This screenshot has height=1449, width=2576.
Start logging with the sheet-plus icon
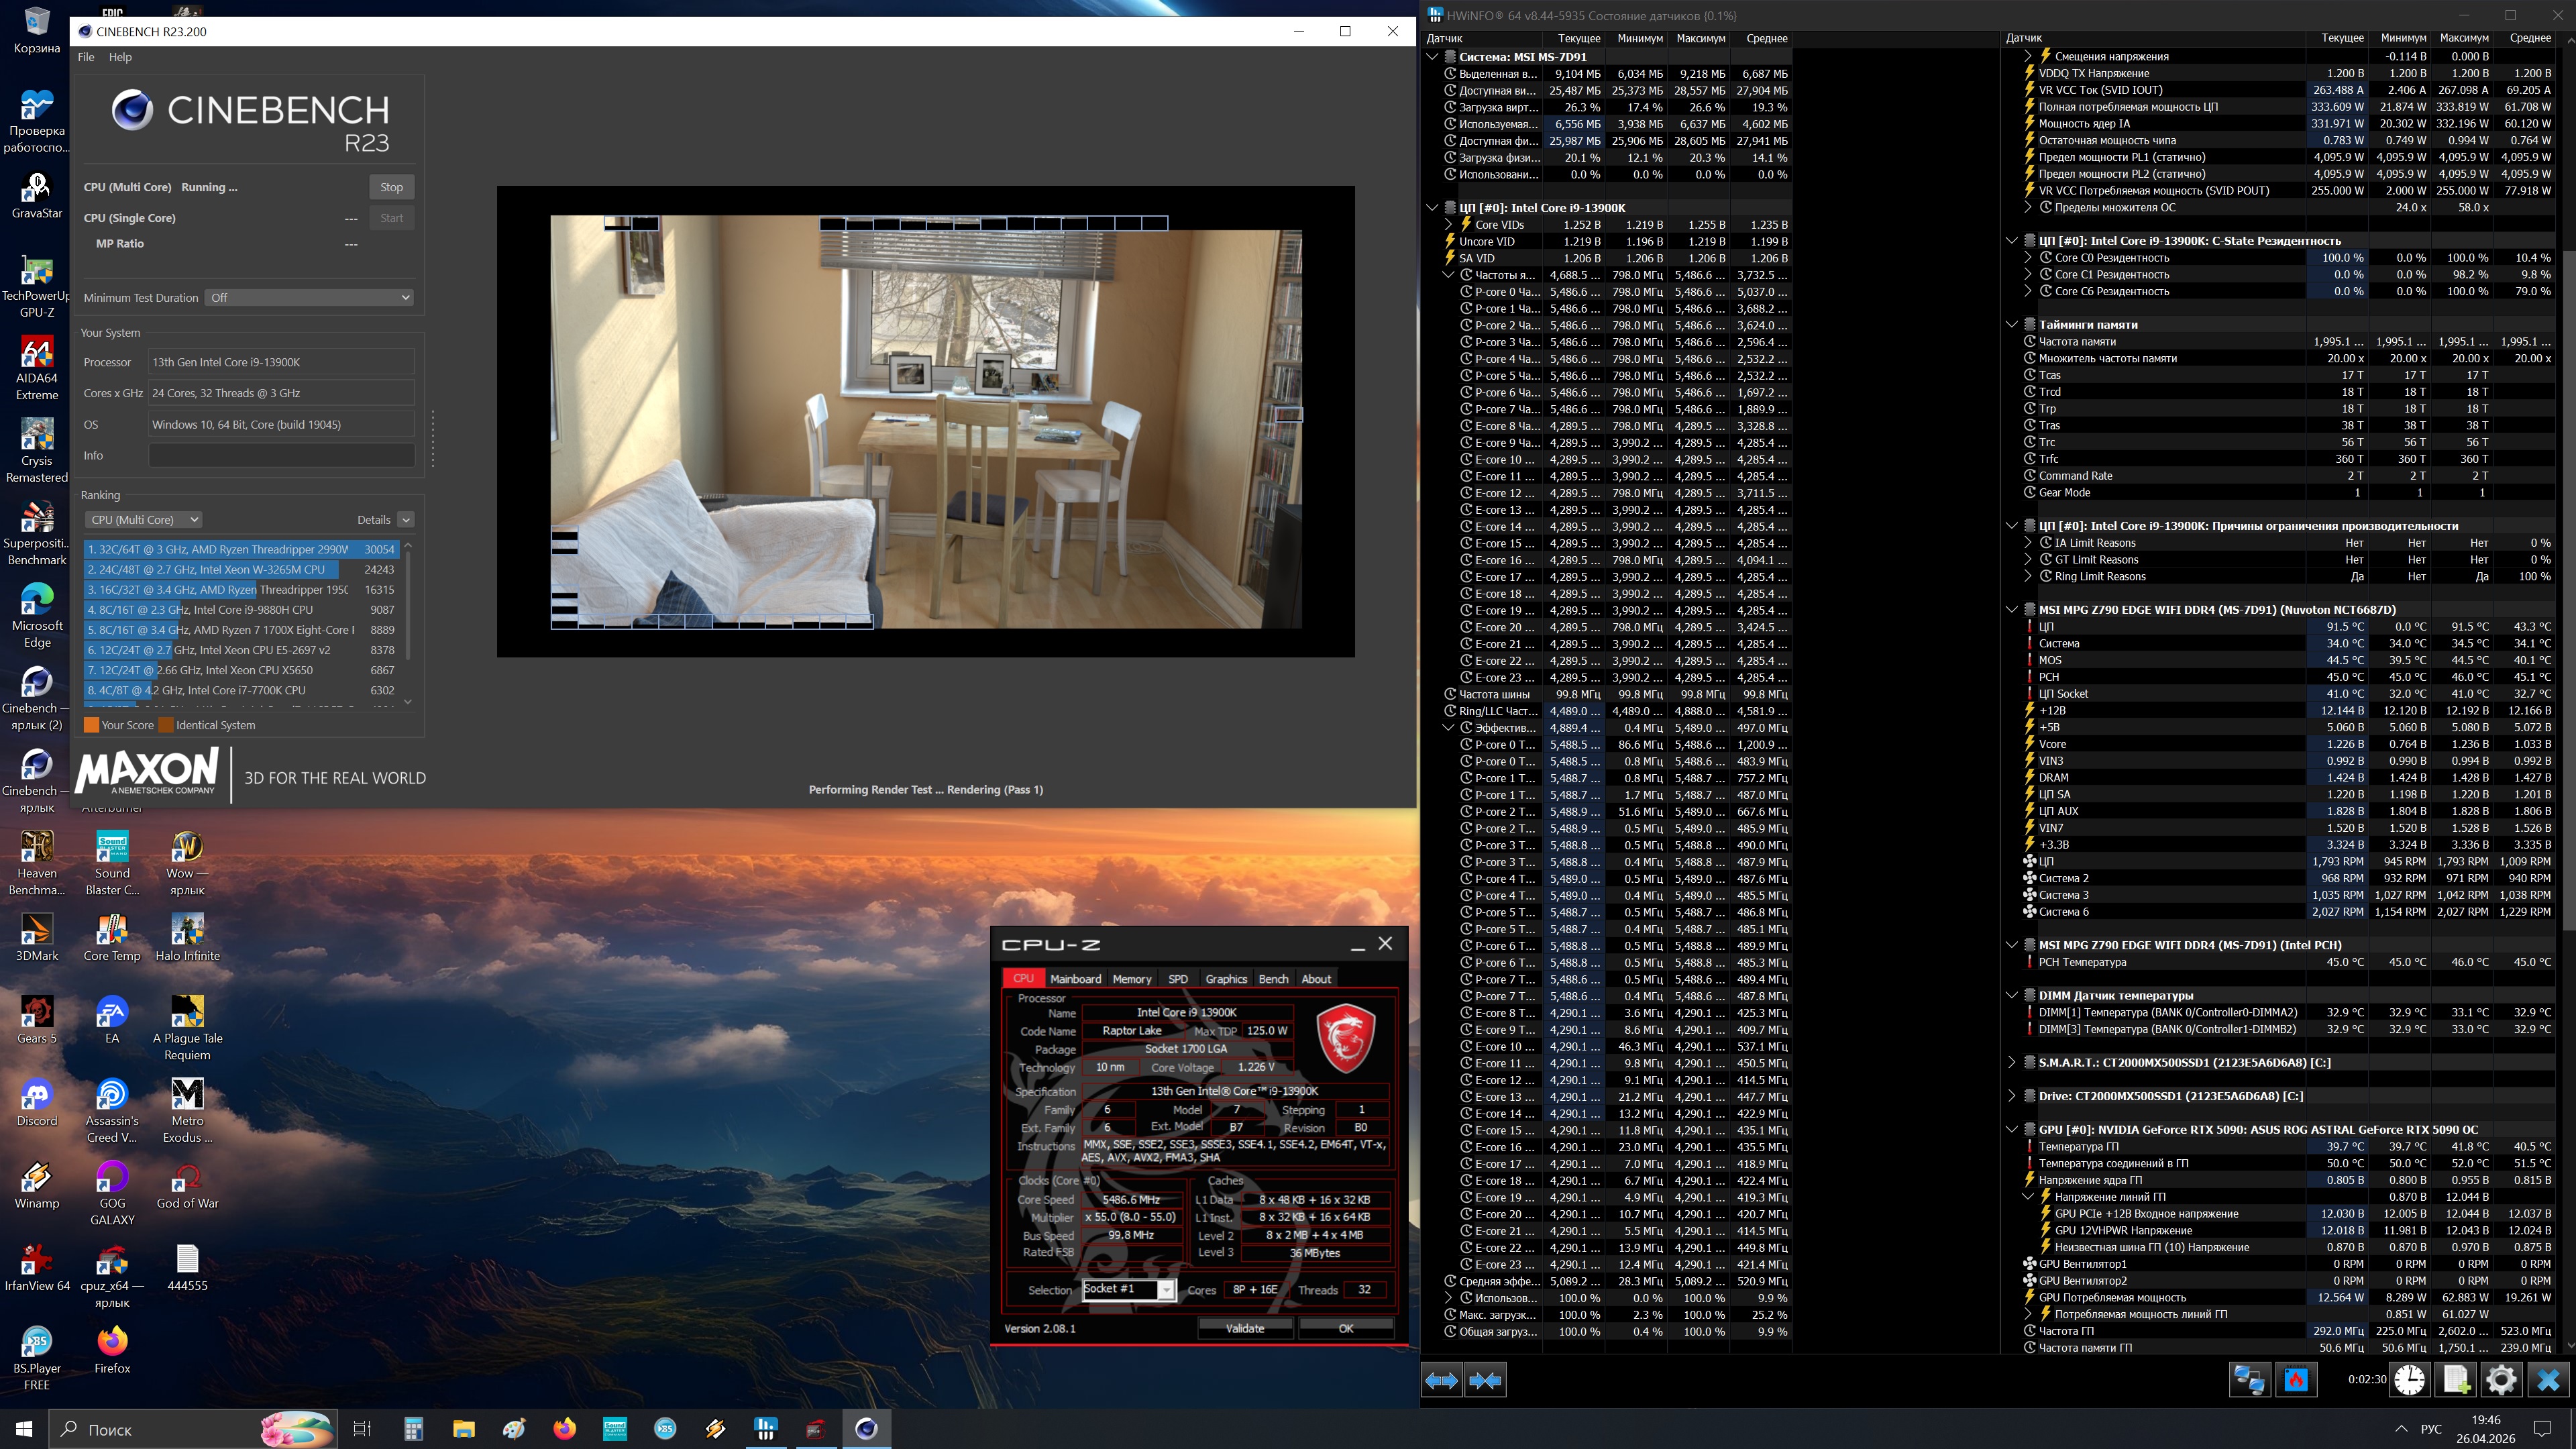pos(2456,1380)
